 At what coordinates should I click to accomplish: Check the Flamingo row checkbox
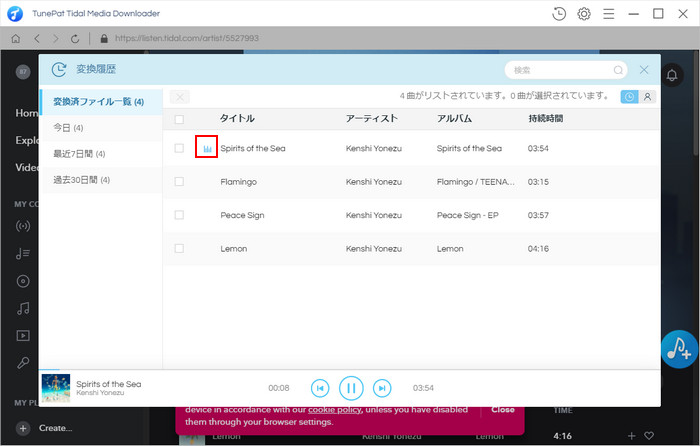(x=179, y=181)
